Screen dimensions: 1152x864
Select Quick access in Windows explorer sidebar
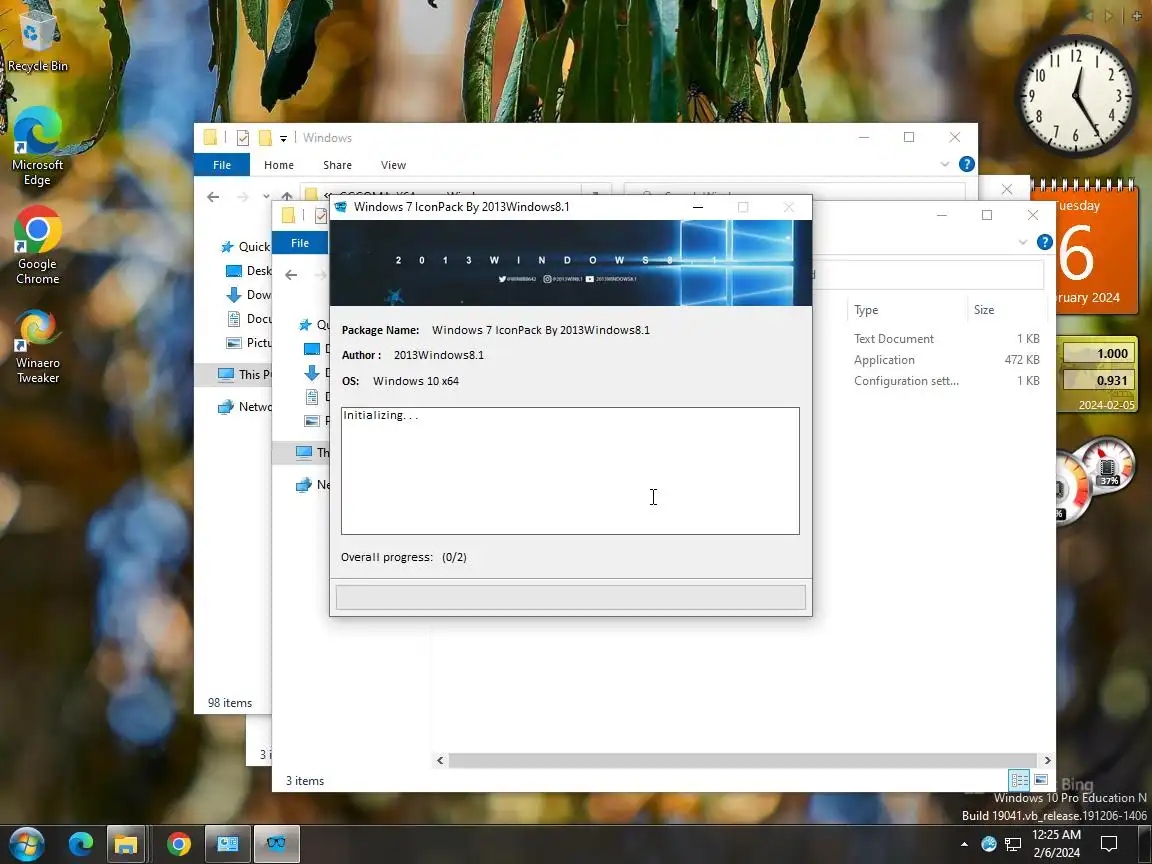tap(245, 247)
